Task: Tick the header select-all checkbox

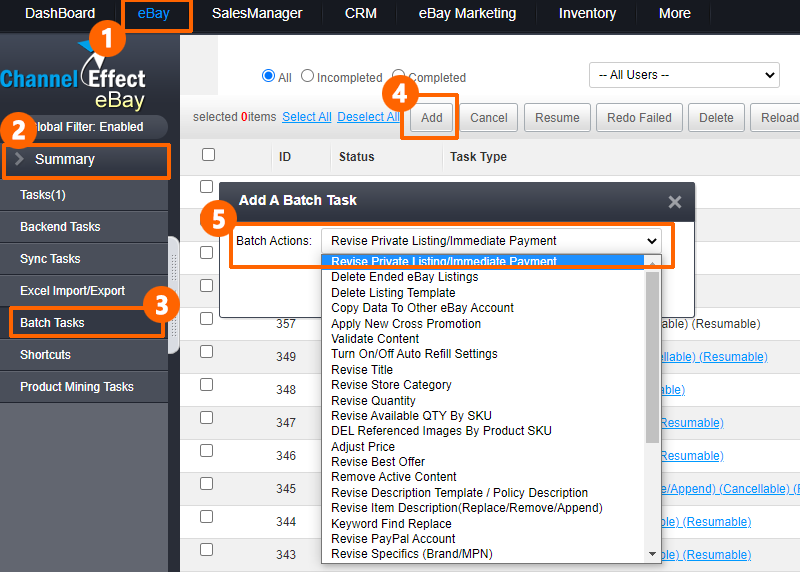Action: point(208,155)
